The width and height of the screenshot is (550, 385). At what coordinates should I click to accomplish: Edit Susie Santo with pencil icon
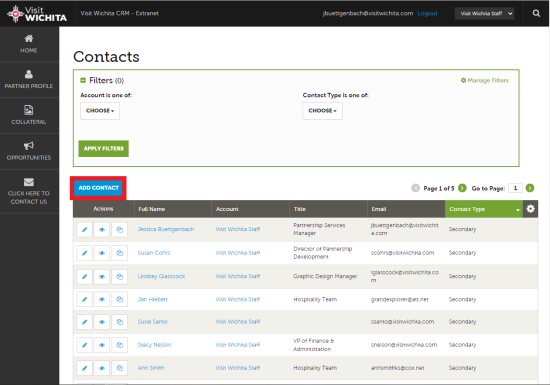[85, 322]
